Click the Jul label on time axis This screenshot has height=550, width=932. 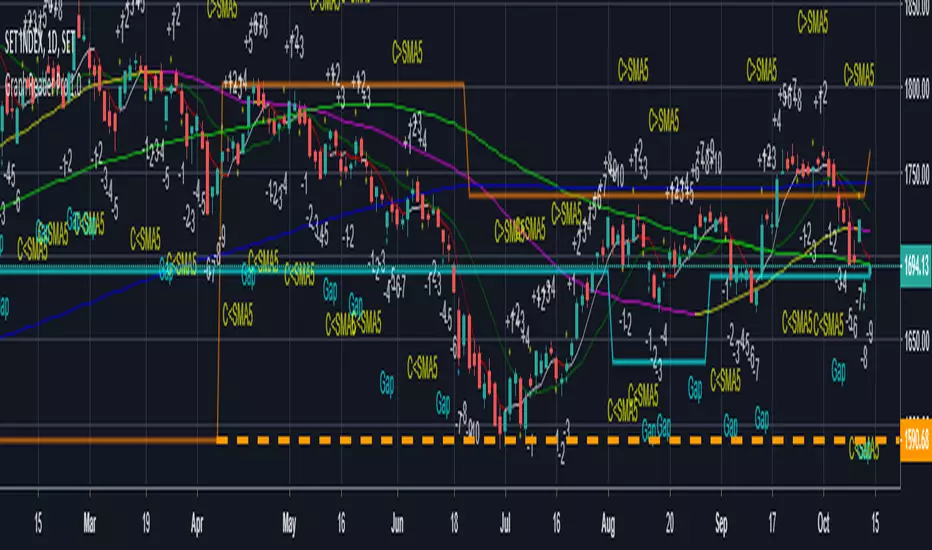[x=505, y=523]
